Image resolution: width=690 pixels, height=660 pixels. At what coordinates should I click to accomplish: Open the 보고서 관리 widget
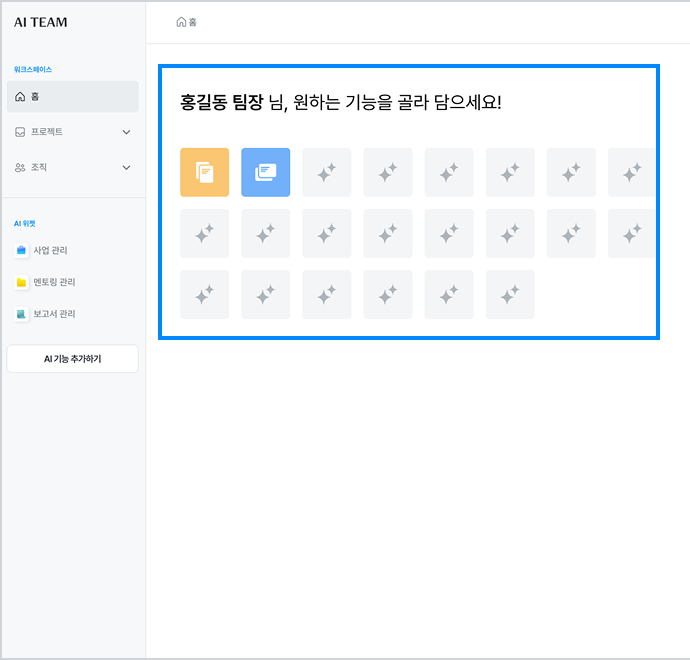pos(55,314)
